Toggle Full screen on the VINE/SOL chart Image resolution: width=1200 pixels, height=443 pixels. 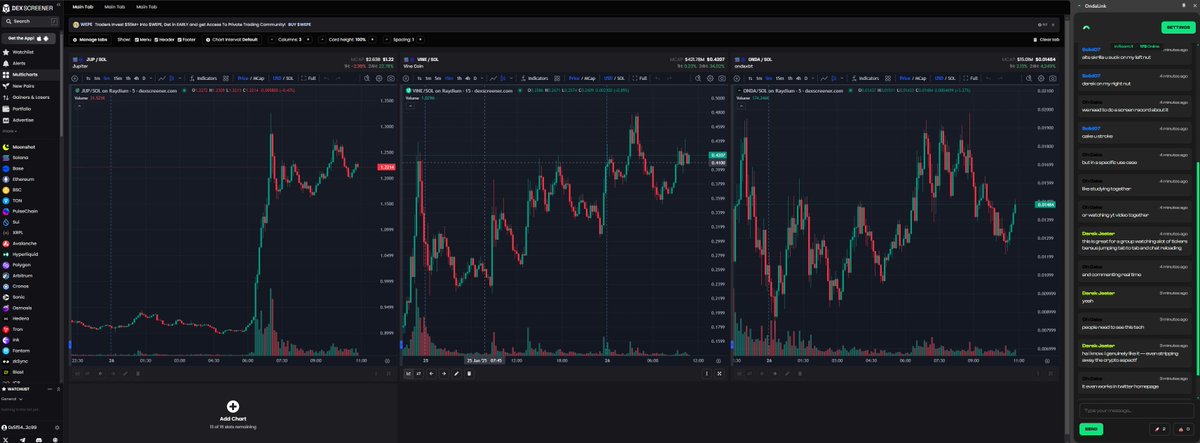click(x=640, y=78)
